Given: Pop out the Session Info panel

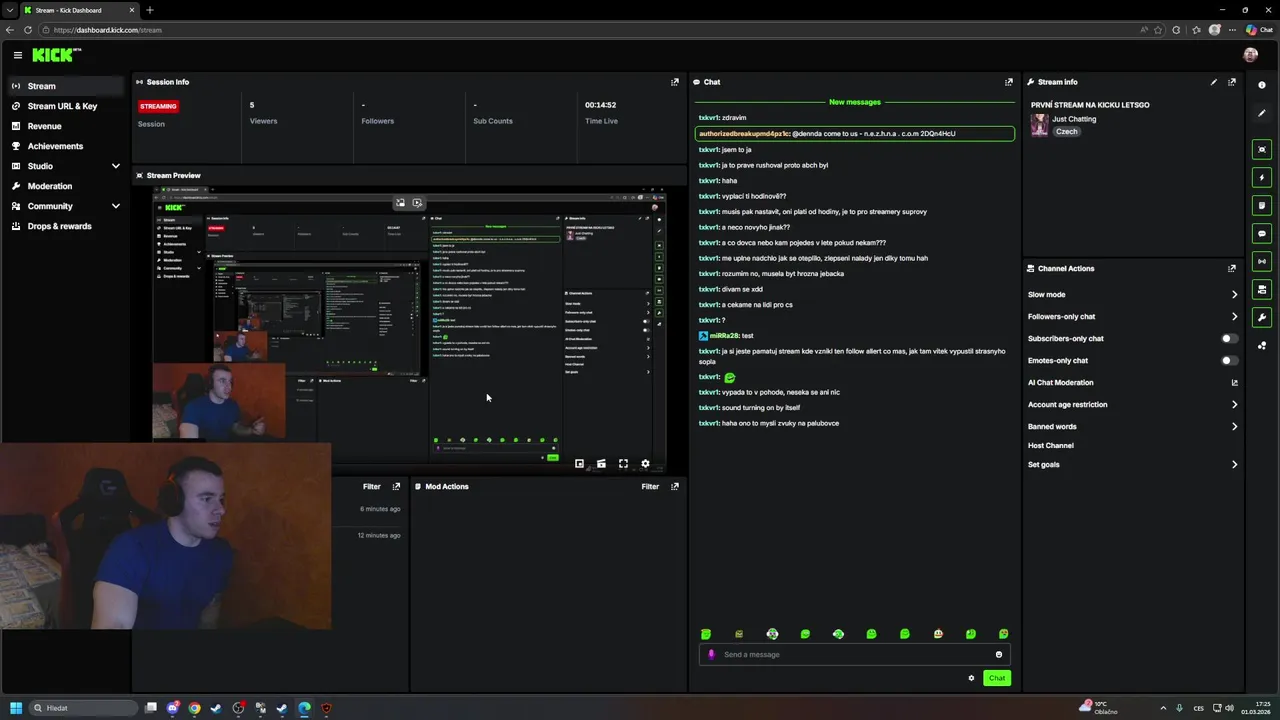Looking at the screenshot, I should click(674, 82).
